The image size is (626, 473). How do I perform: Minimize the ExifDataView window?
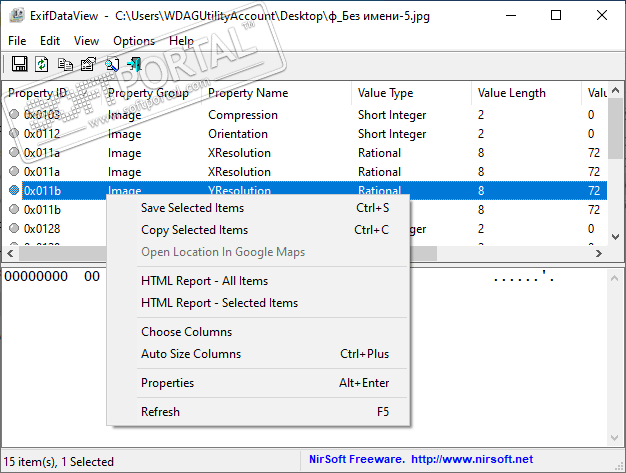click(511, 16)
